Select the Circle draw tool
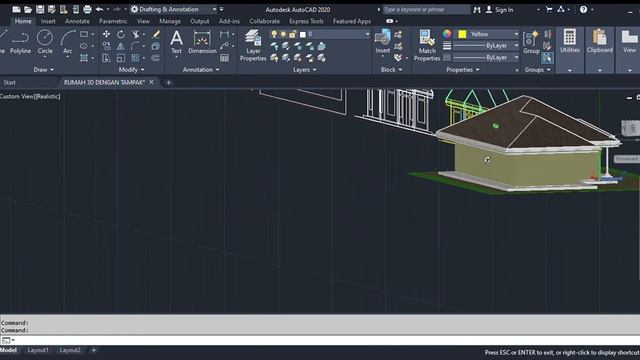This screenshot has height=360, width=640. pos(45,42)
